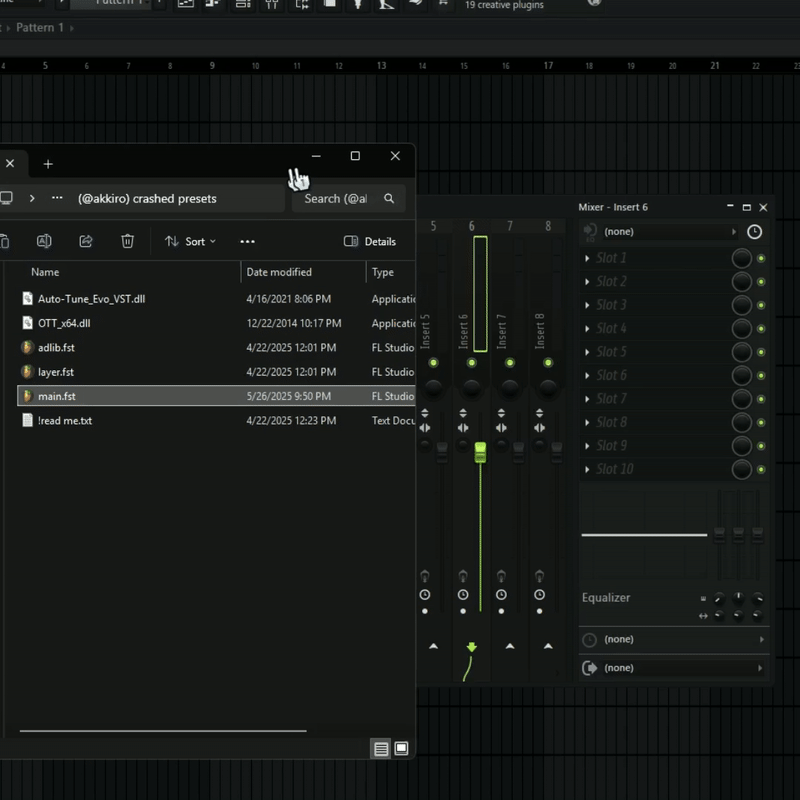Click the Insert 6 green volume fader
The width and height of the screenshot is (800, 800).
pos(480,452)
